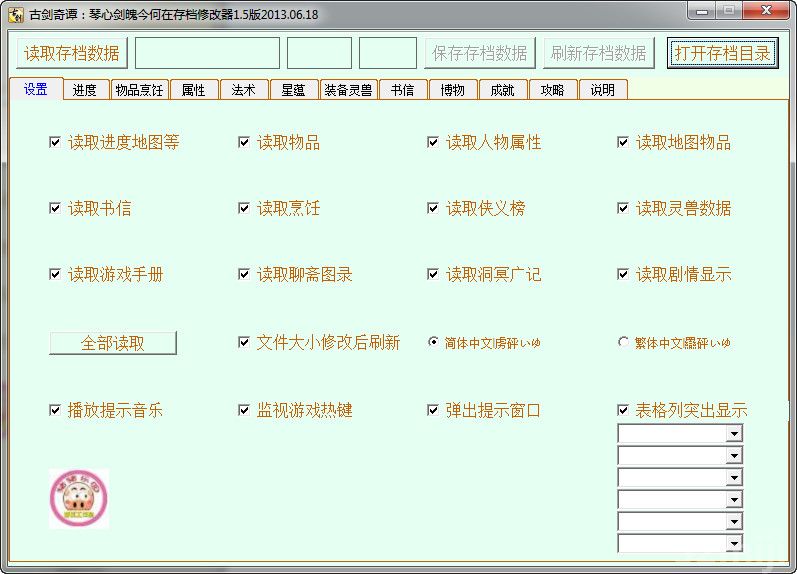Open the 装备灵兽 tab
This screenshot has width=797, height=574.
[347, 90]
